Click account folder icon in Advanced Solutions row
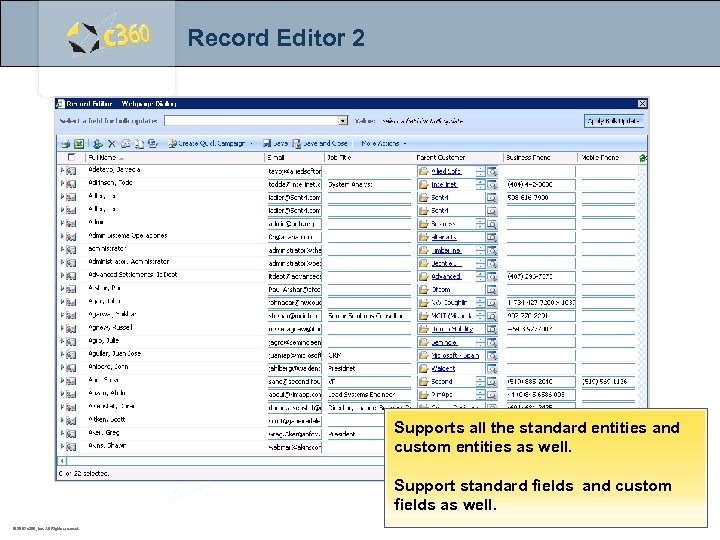This screenshot has width=720, height=540. pos(423,276)
